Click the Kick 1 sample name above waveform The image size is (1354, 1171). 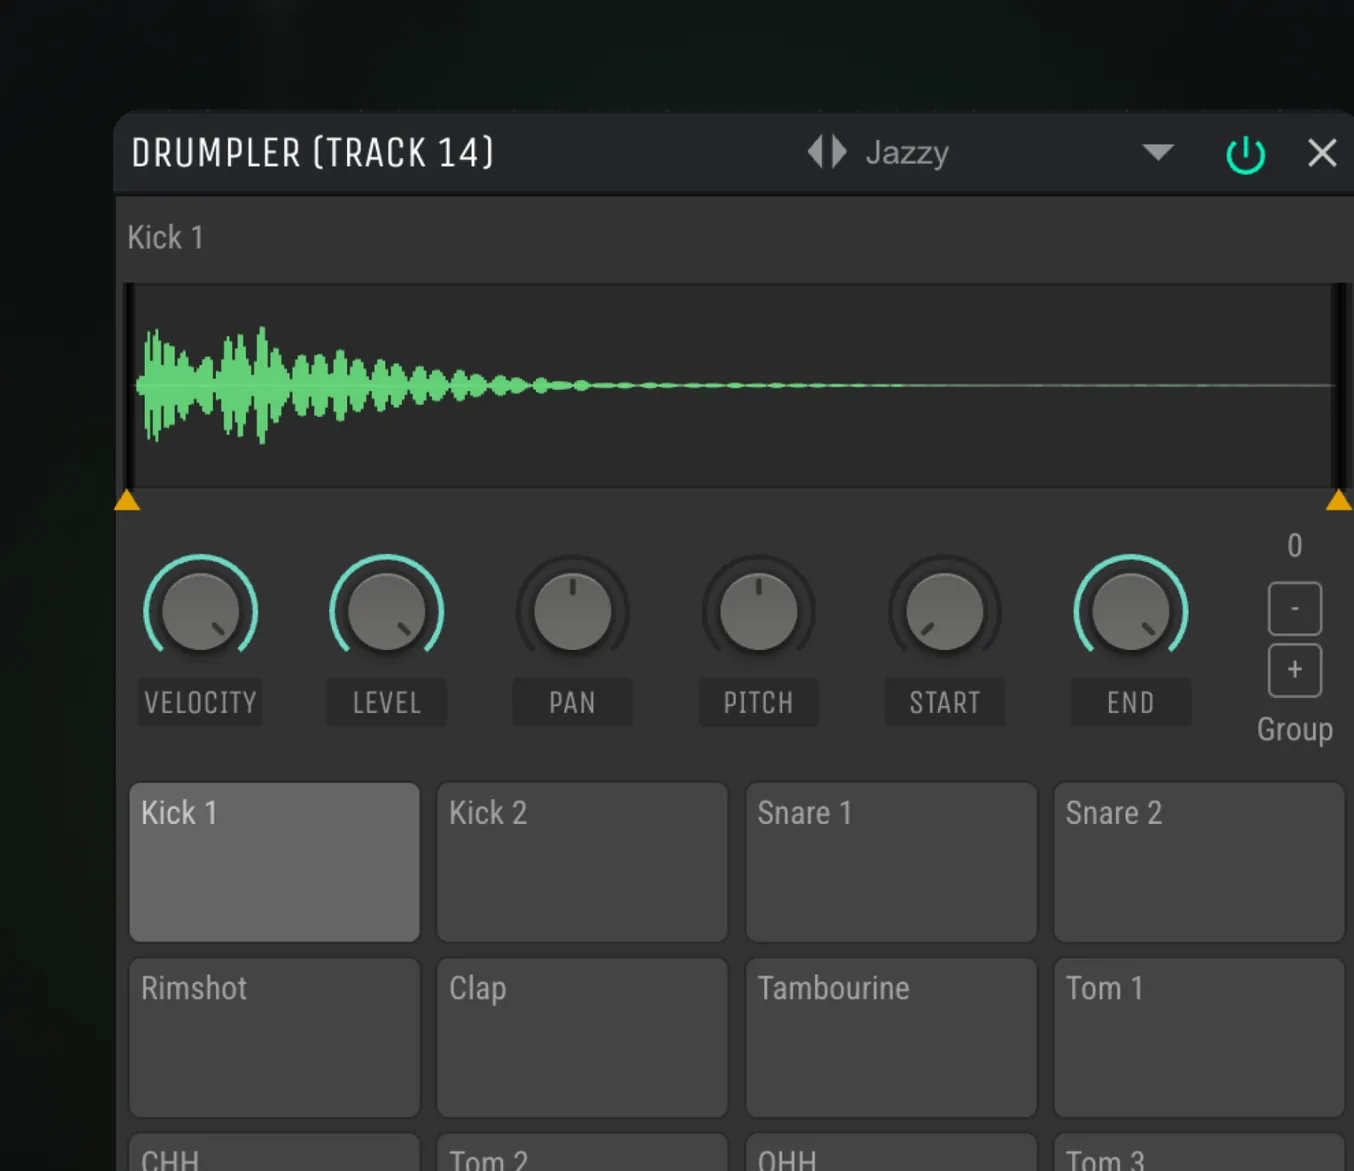point(165,237)
